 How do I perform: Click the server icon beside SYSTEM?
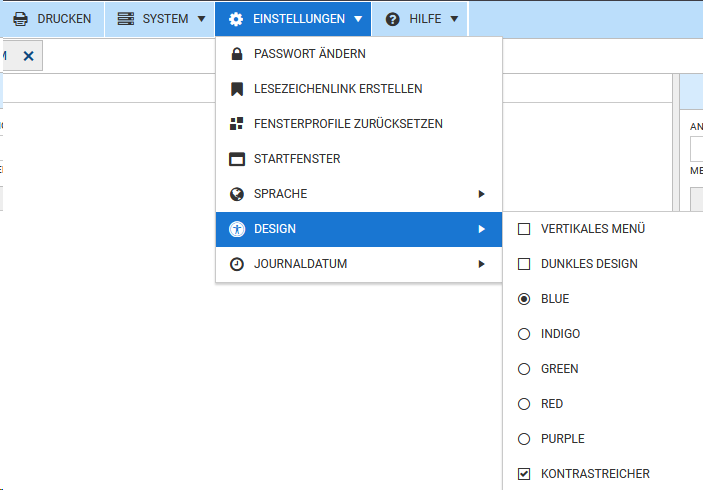coord(126,19)
